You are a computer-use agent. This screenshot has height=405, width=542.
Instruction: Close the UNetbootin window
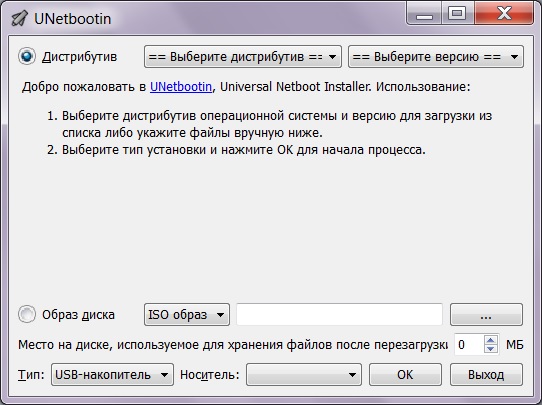click(504, 14)
